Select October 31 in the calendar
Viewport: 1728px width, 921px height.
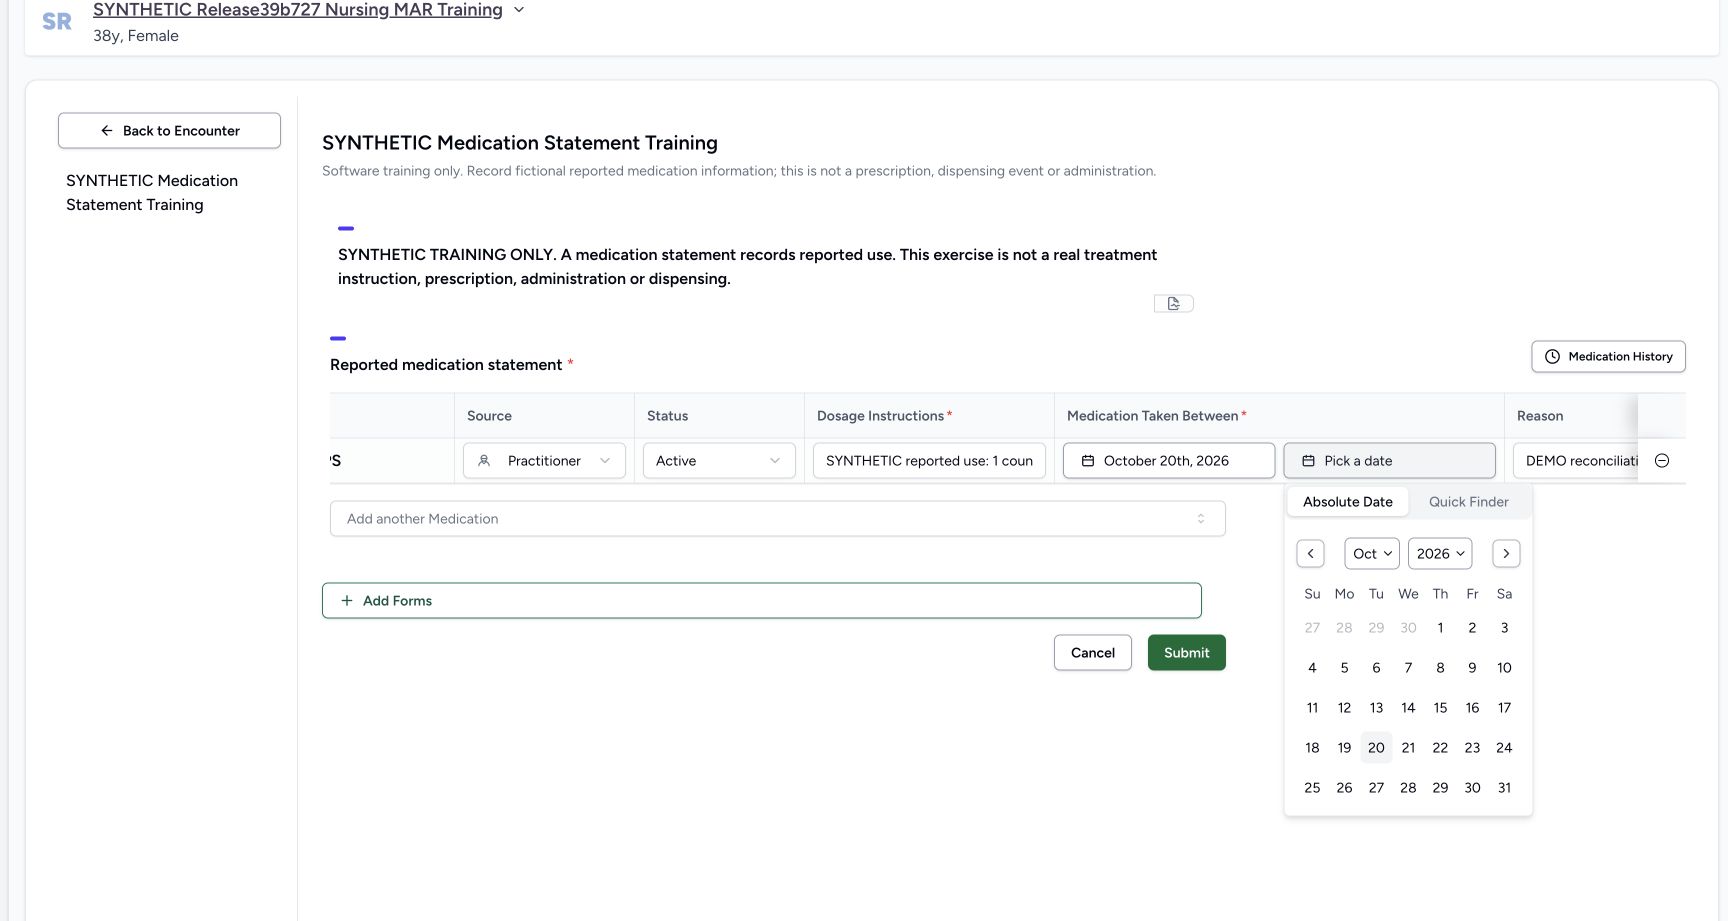(x=1504, y=788)
